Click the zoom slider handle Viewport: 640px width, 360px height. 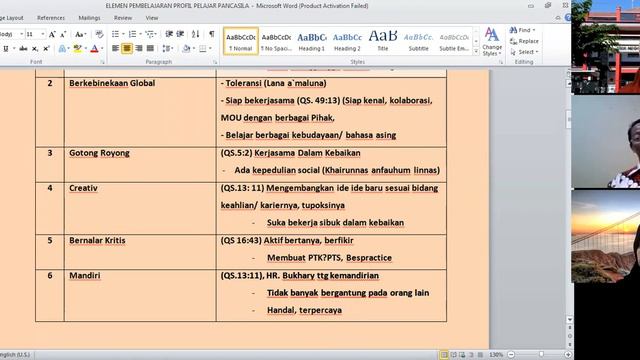pyautogui.click(x=541, y=355)
